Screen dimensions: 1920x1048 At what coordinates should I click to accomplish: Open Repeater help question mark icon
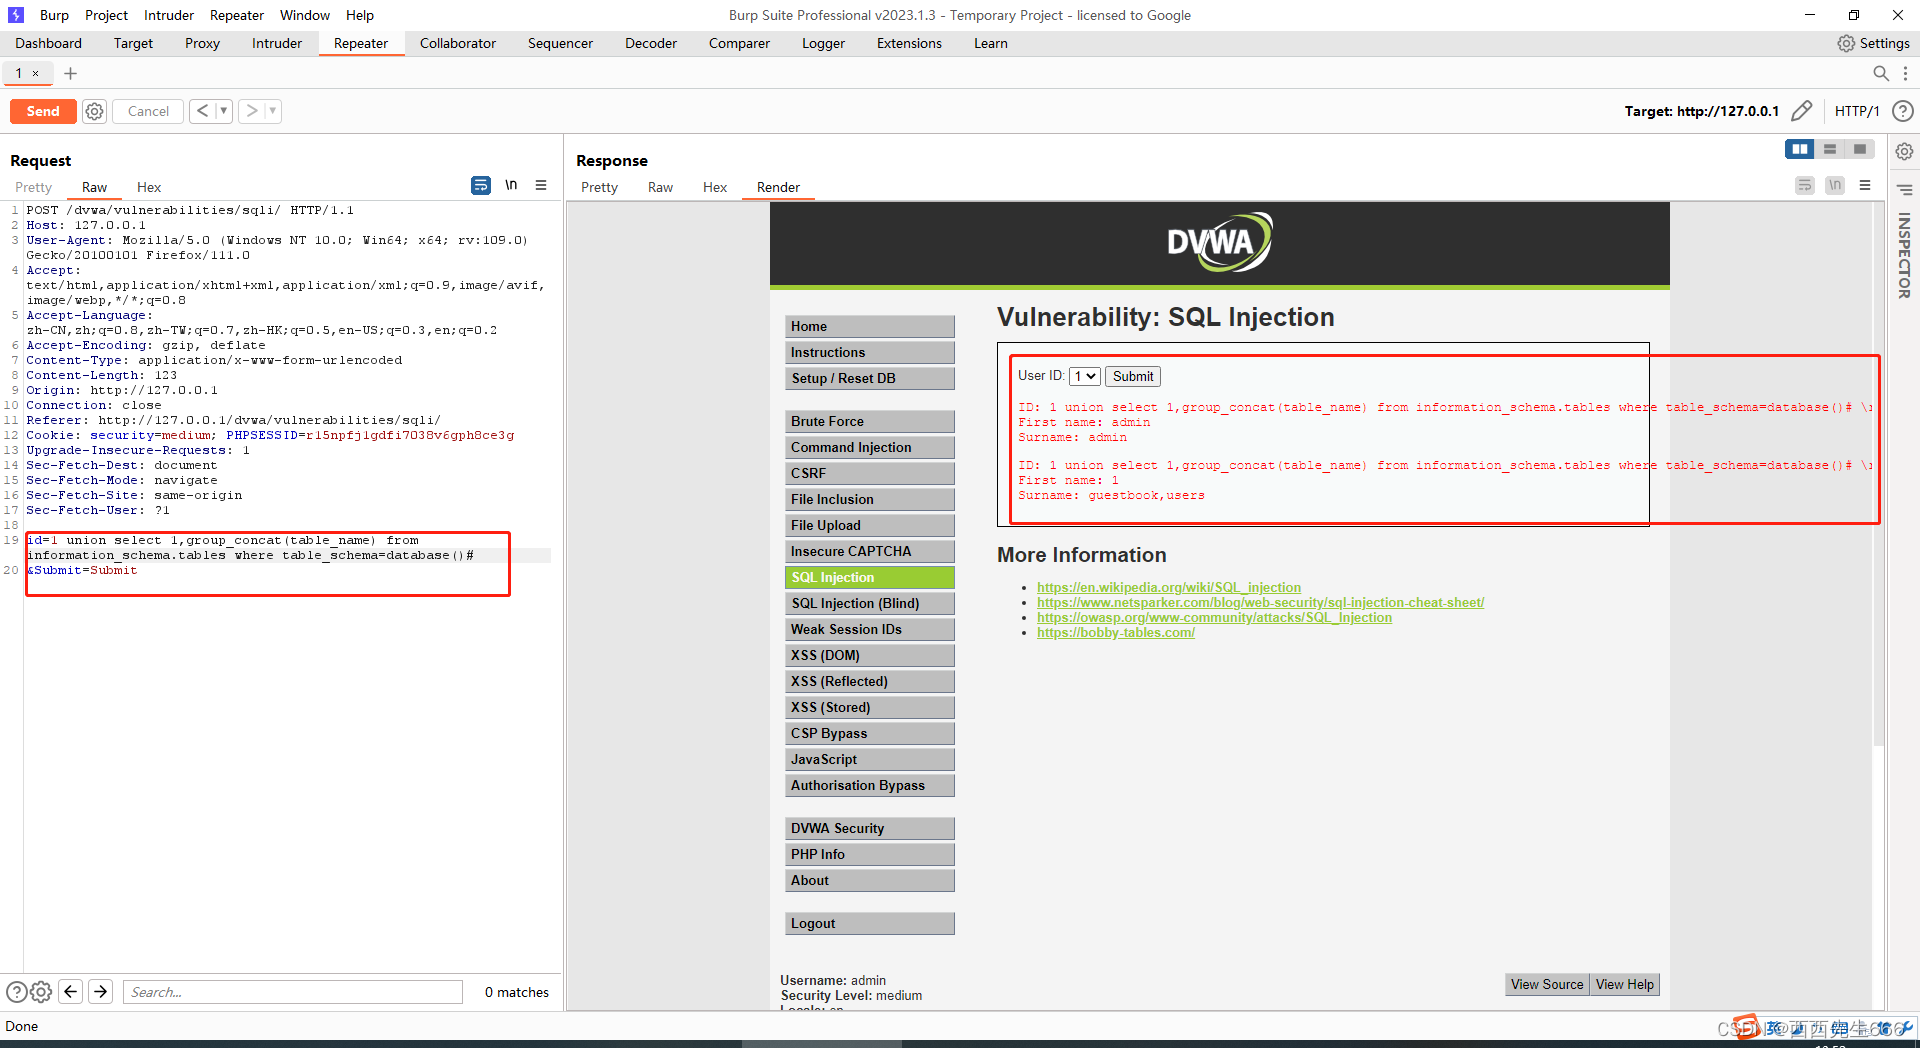pos(1903,111)
